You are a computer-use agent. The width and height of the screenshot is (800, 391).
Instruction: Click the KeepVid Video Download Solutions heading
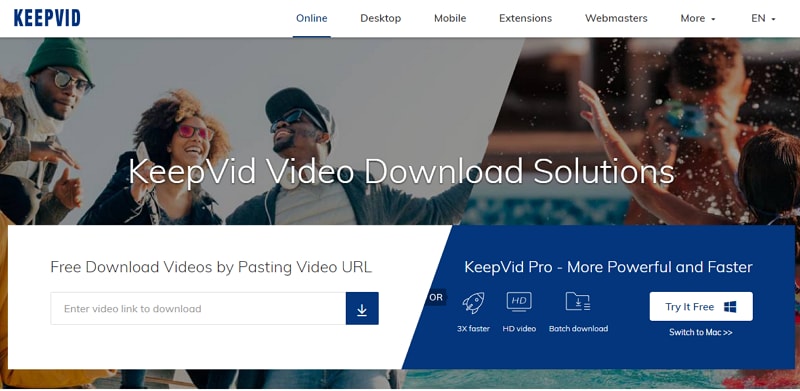[x=401, y=171]
